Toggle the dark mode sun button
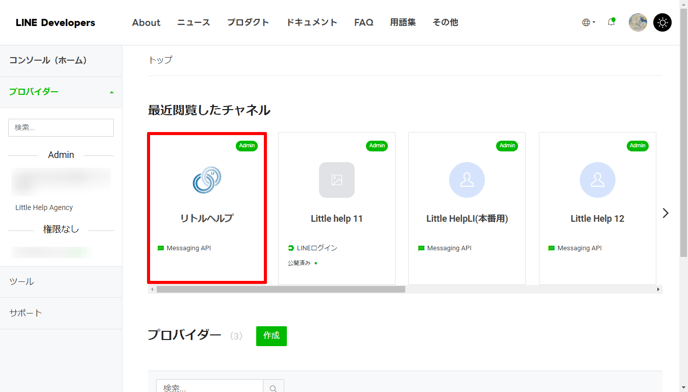The height and width of the screenshot is (392, 688). pos(662,22)
